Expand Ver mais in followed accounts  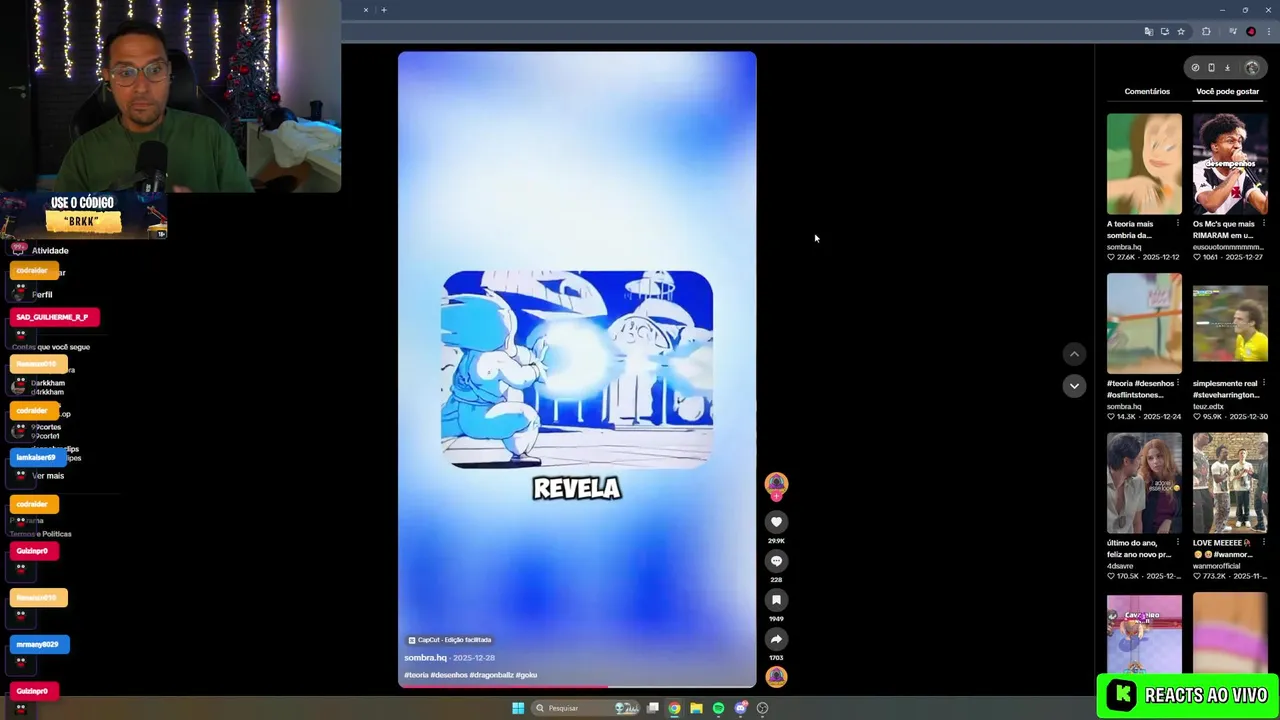pyautogui.click(x=48, y=476)
